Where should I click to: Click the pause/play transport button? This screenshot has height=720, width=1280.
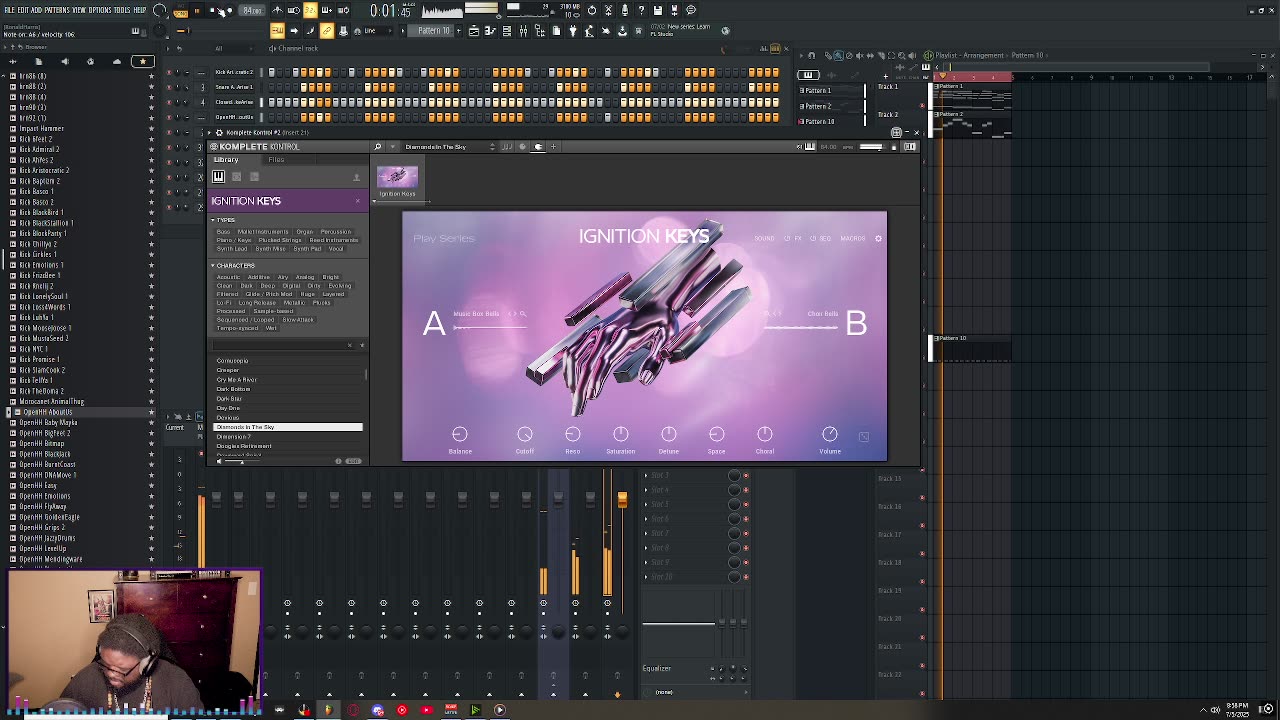197,11
